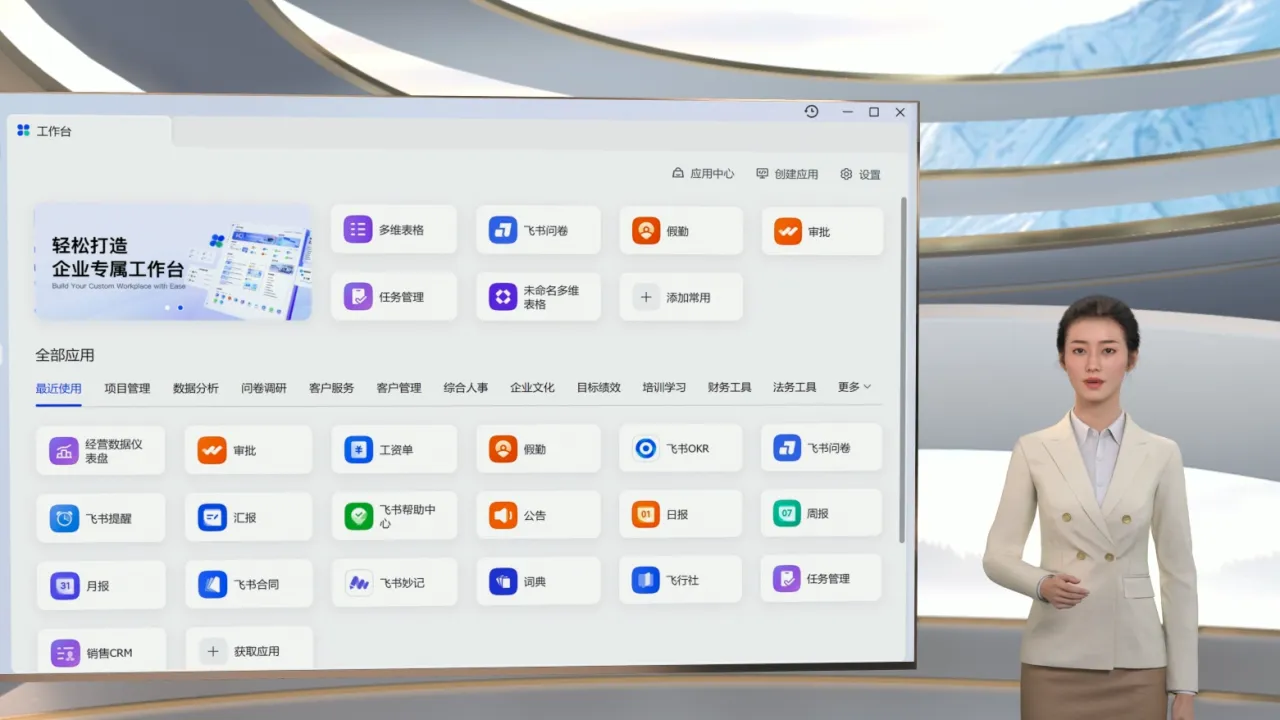The width and height of the screenshot is (1280, 720).
Task: Open the 飞书OKR app
Action: click(646, 448)
